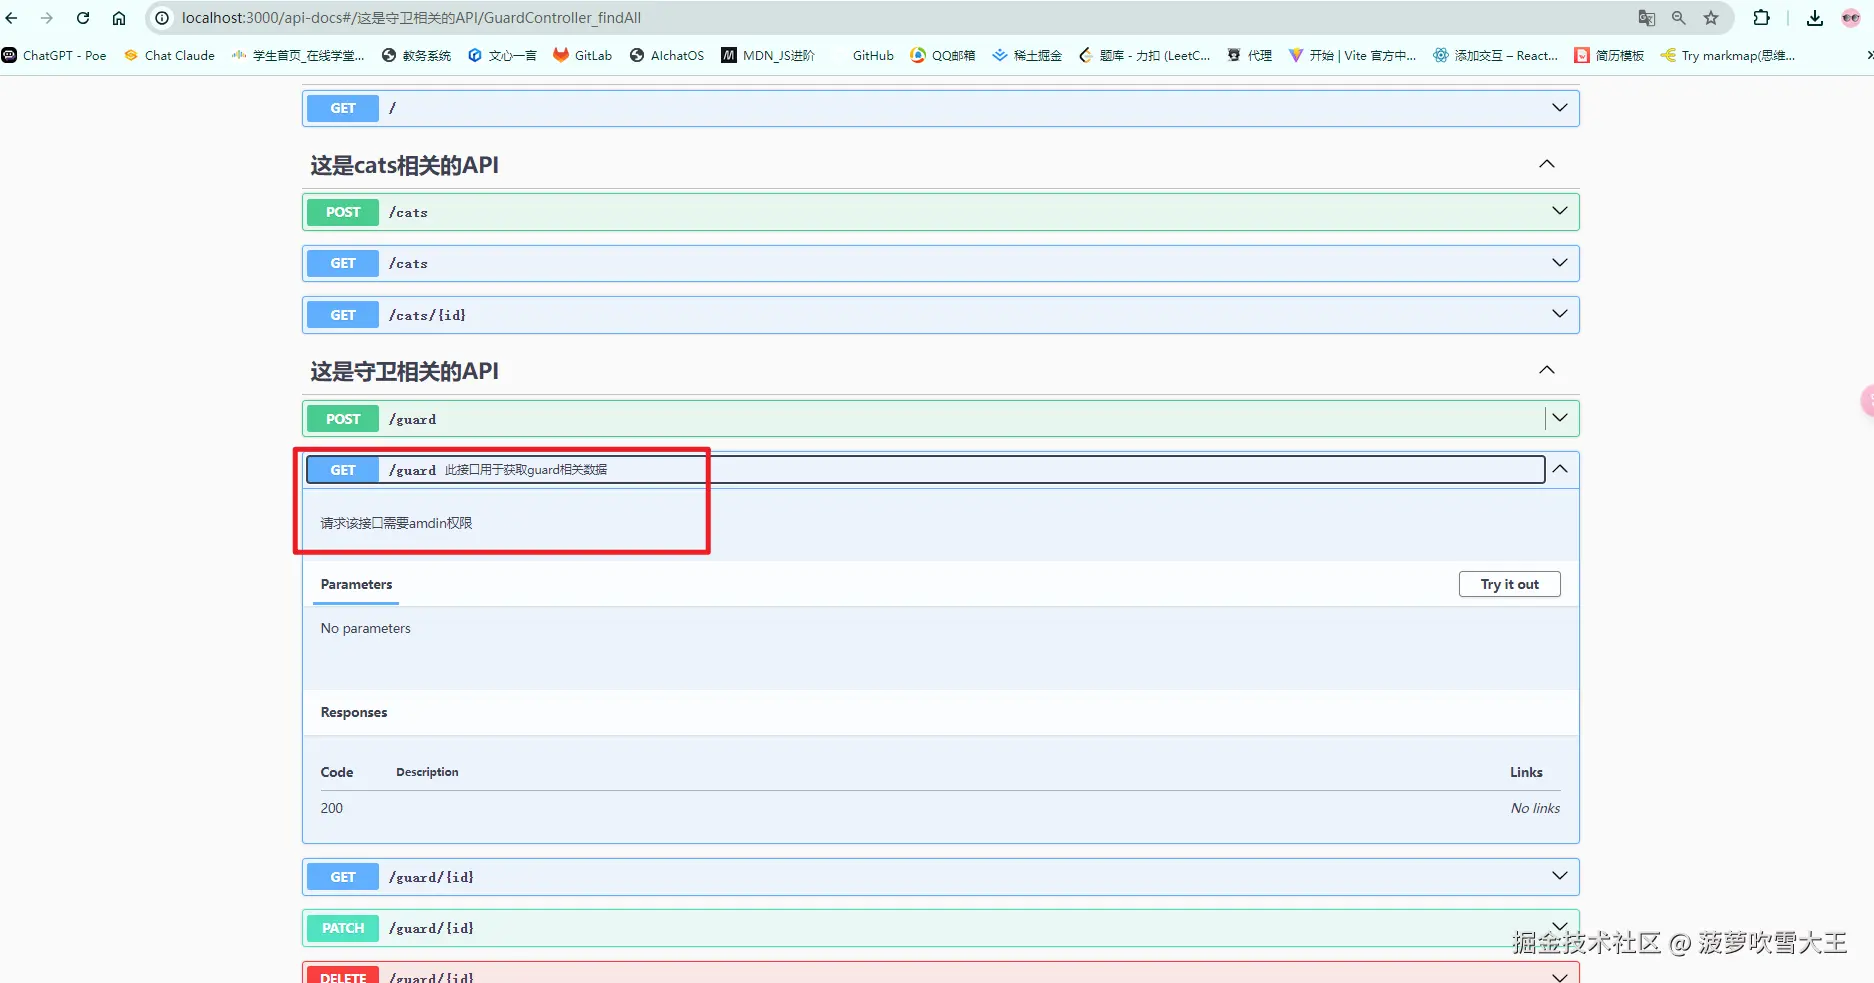Expand the GET /cats endpoint chevron
1874x983 pixels.
[1559, 263]
